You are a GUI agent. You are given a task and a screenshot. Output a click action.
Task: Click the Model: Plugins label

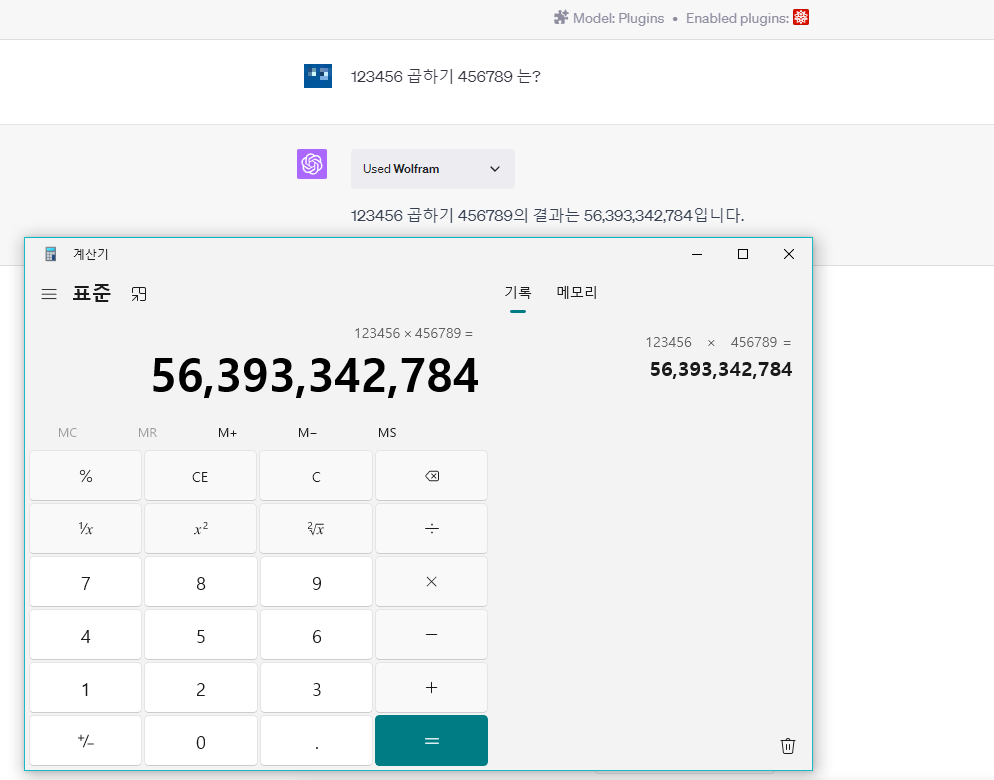(619, 18)
